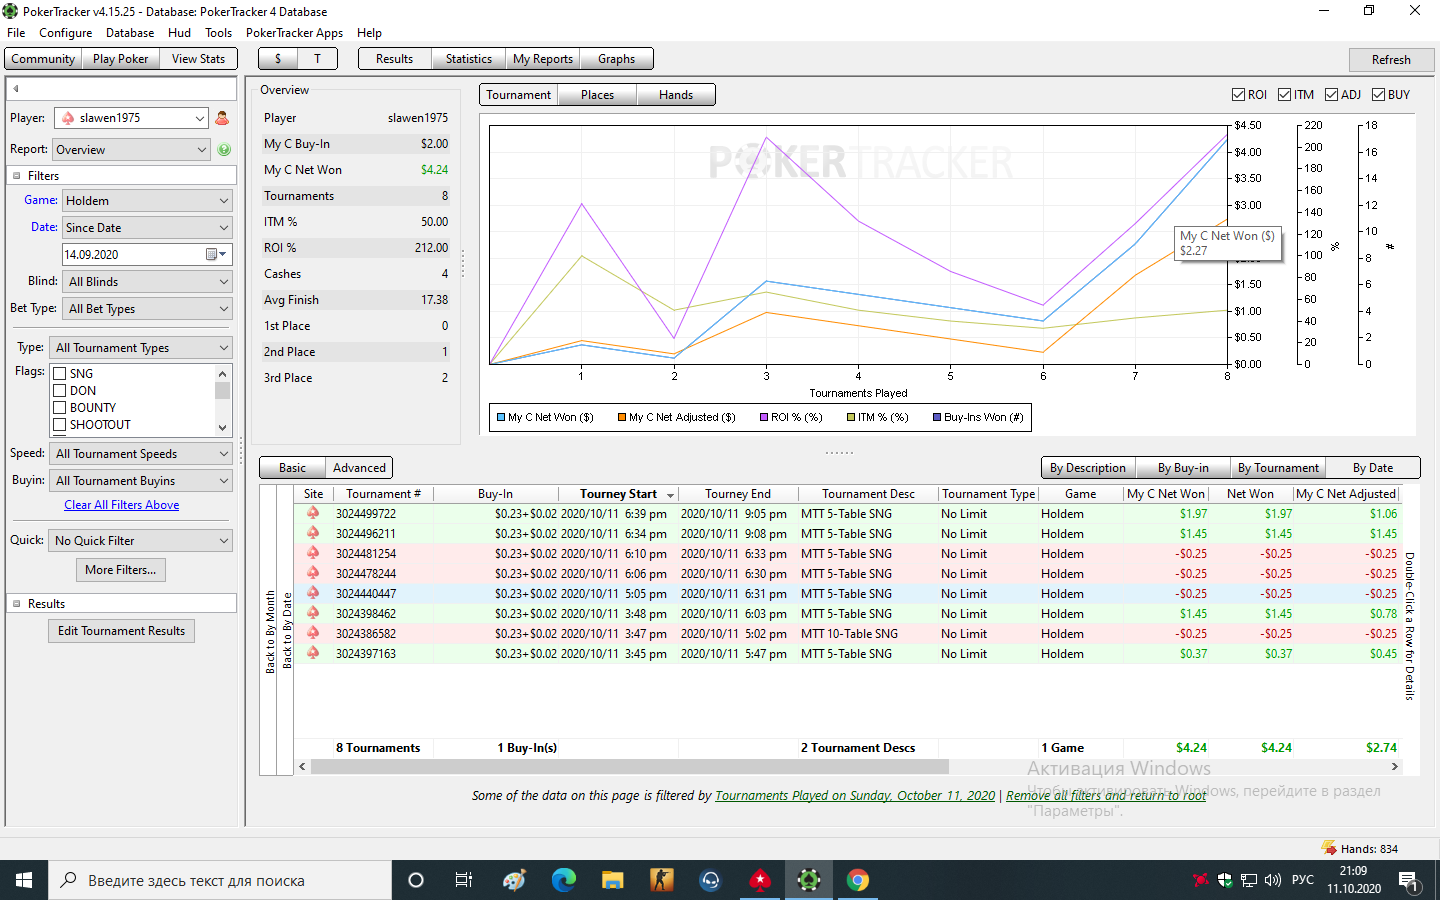
Task: Toggle the ITM graph checkbox
Action: coord(1285,95)
